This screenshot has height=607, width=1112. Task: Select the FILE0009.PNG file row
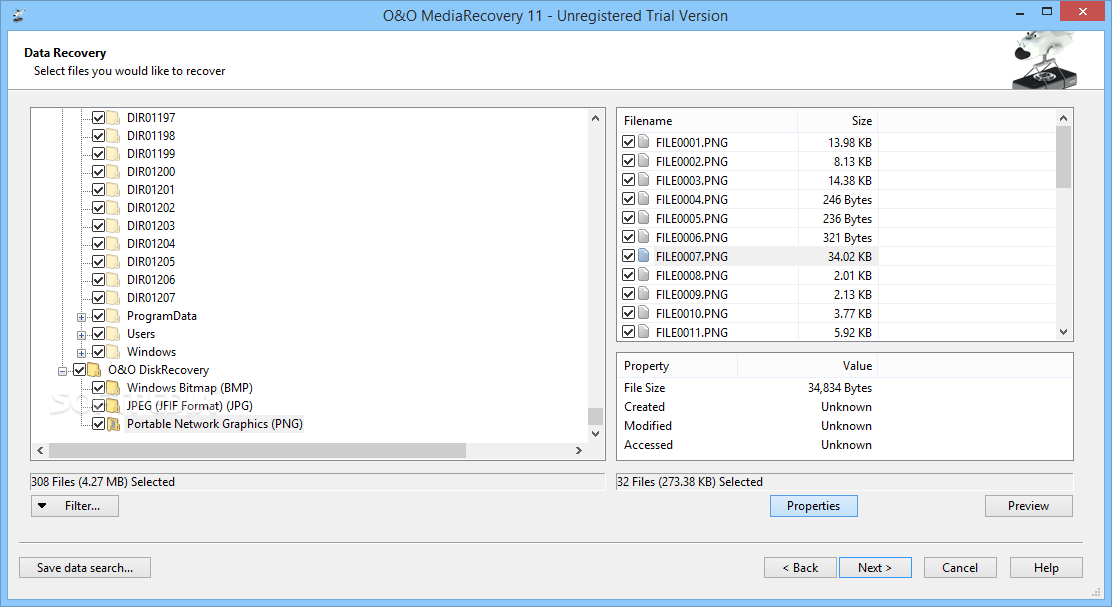[747, 294]
